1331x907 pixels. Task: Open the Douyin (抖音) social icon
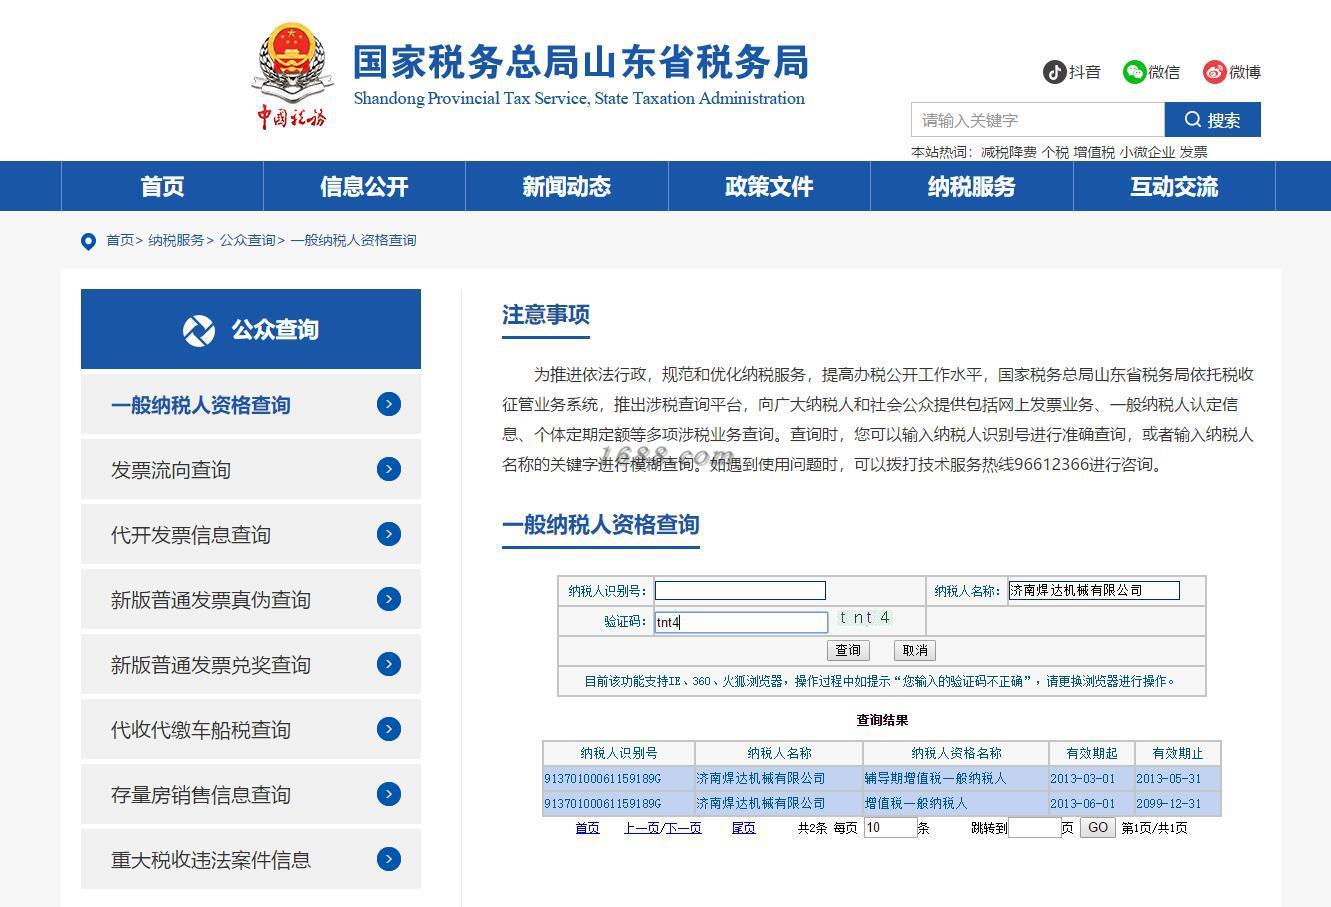coord(1054,72)
